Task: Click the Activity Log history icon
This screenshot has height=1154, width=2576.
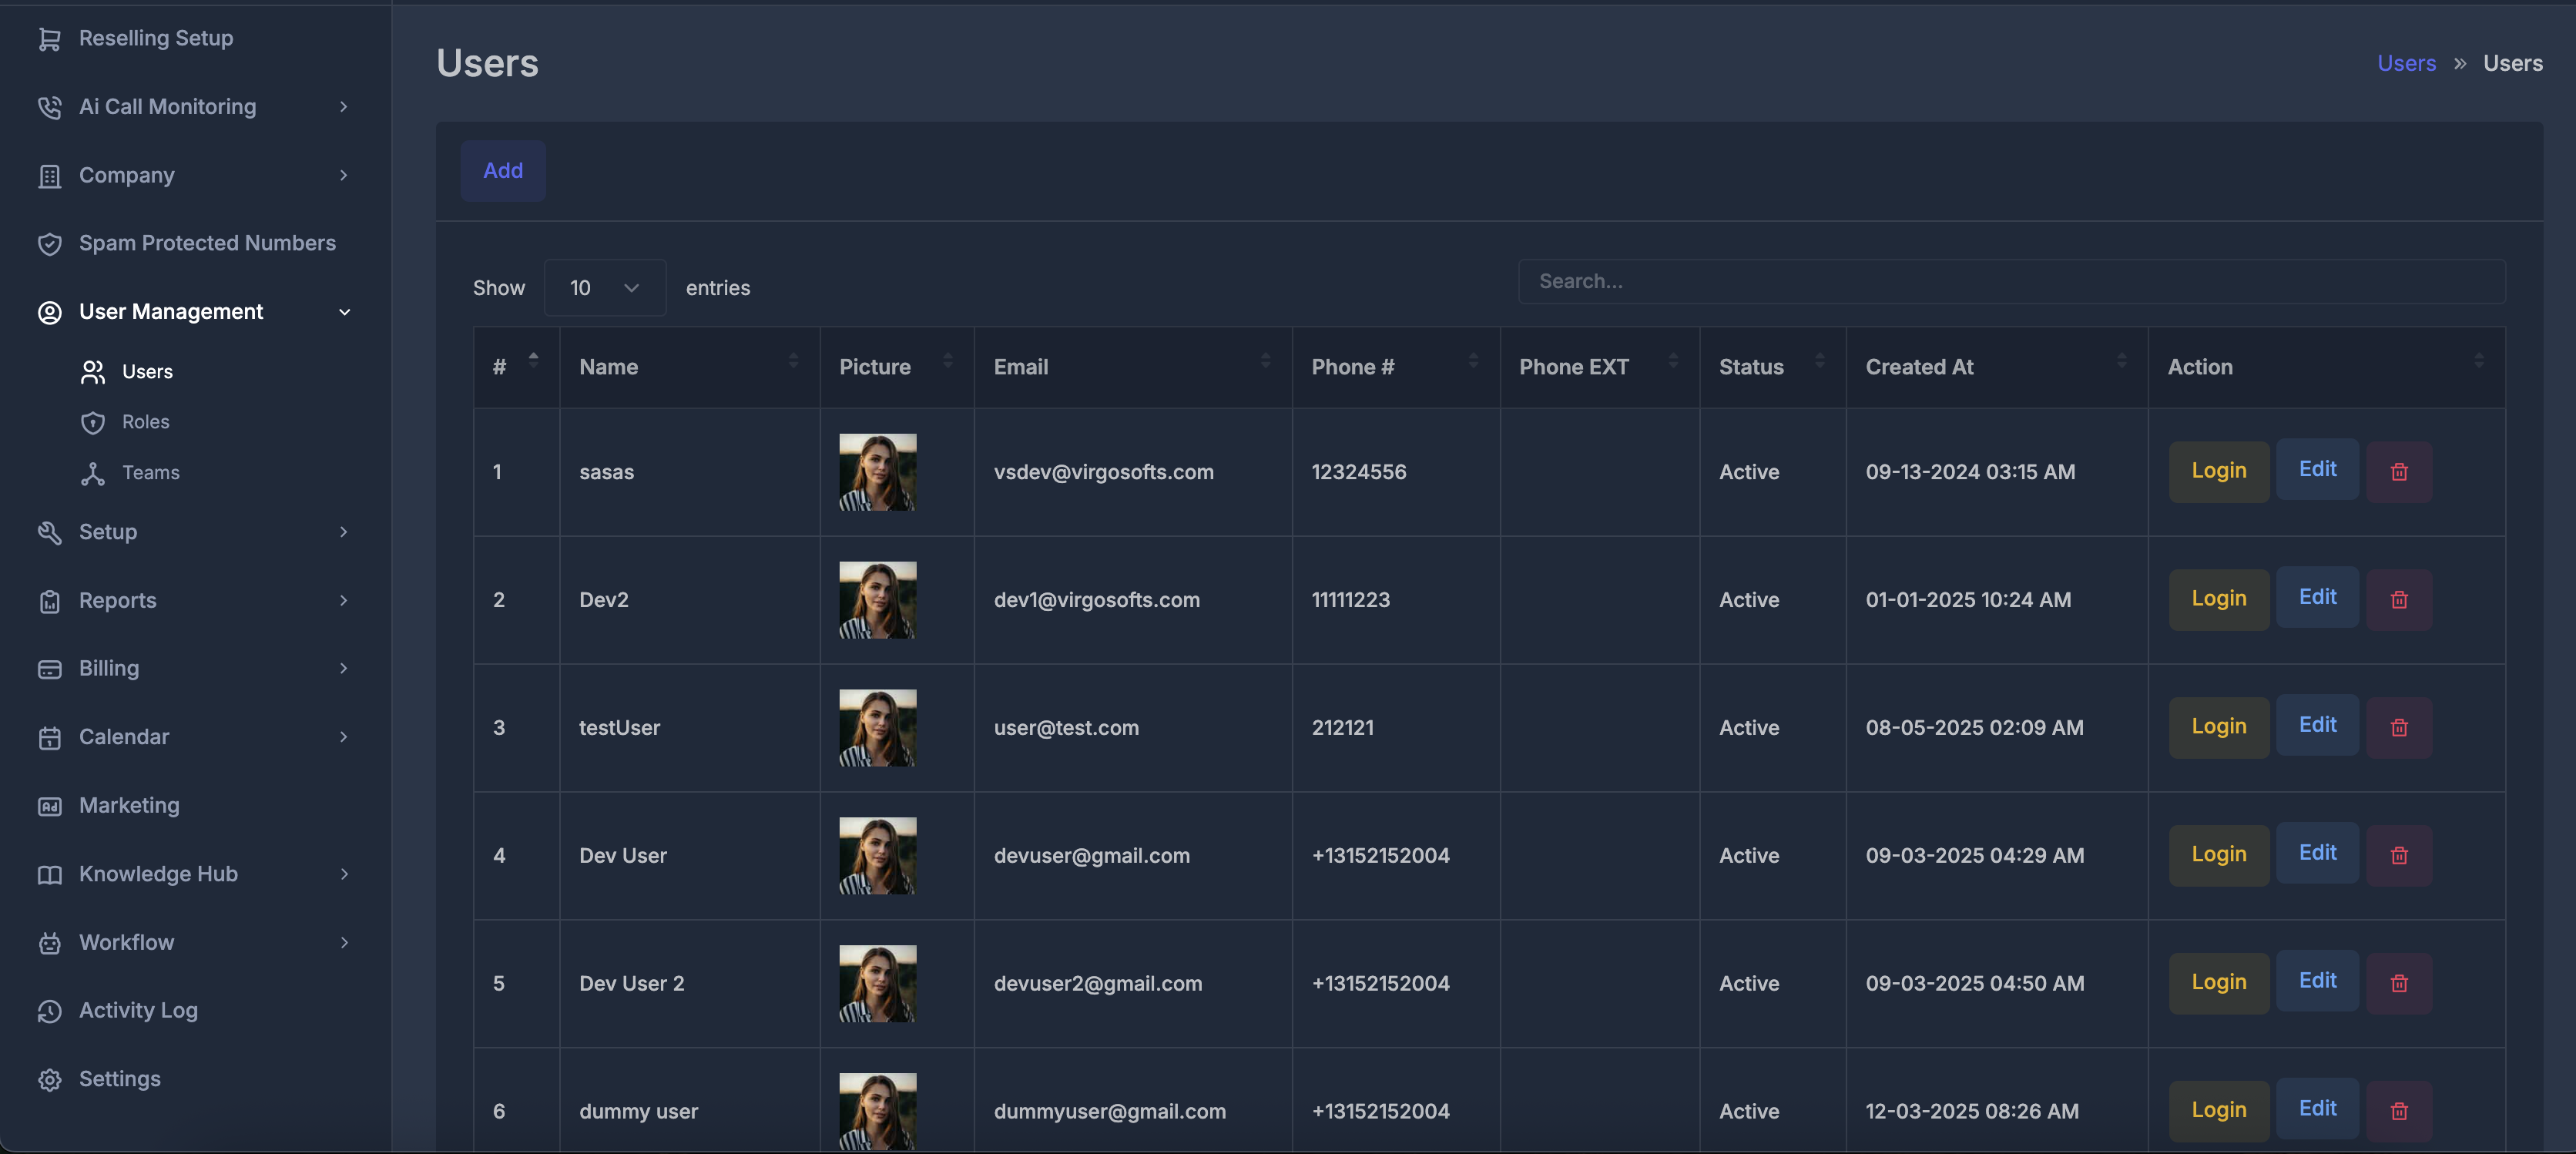Action: click(49, 1011)
